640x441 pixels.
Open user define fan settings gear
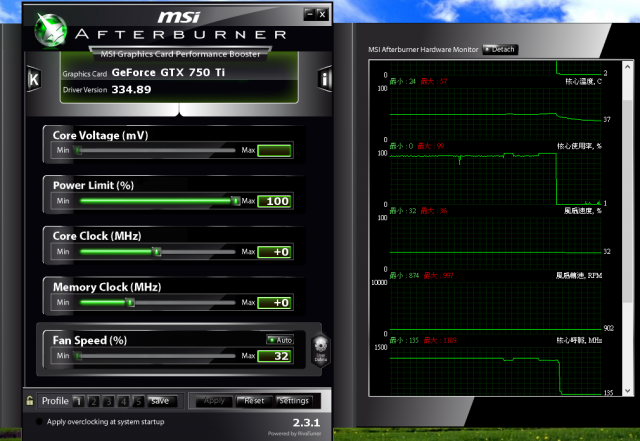pyautogui.click(x=320, y=349)
